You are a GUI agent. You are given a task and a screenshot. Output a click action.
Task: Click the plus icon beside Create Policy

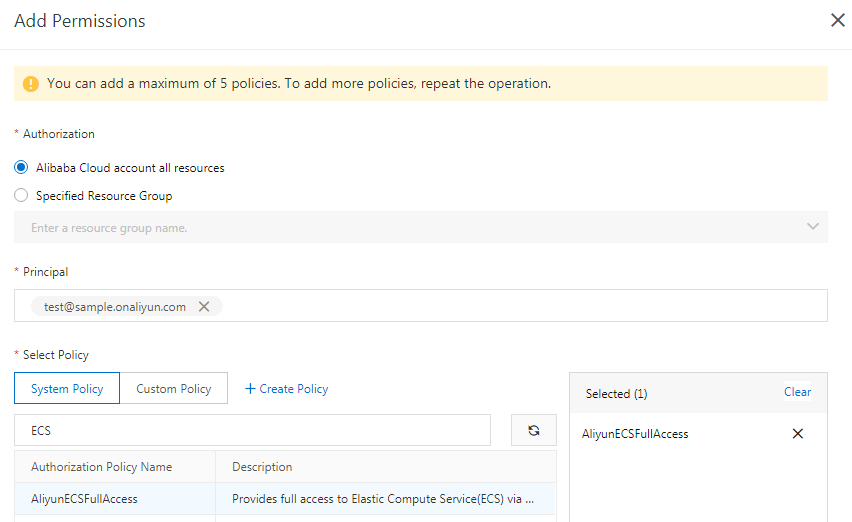(250, 388)
